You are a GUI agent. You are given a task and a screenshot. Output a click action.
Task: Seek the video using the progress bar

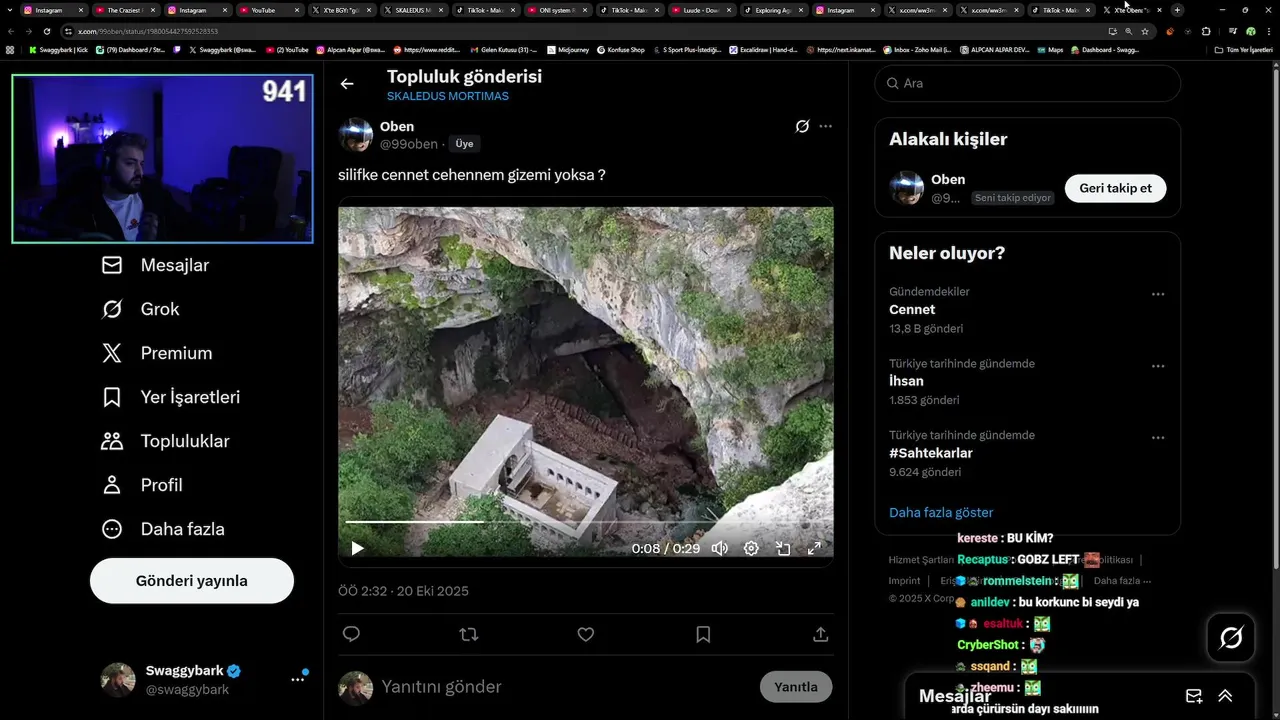tap(586, 522)
